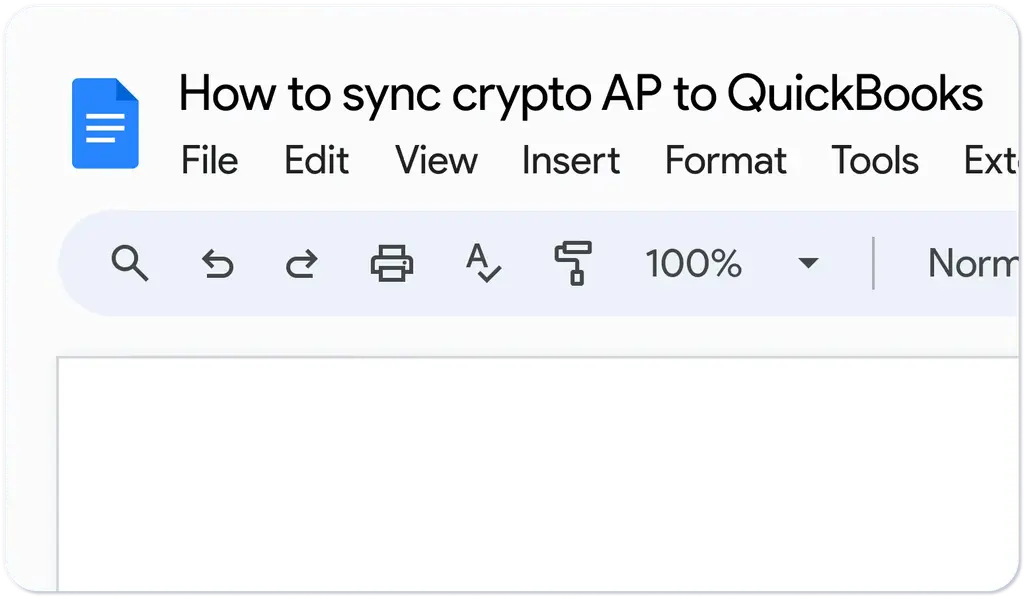Print the document with printer icon
Screen dimensions: 1024x596
coord(392,264)
